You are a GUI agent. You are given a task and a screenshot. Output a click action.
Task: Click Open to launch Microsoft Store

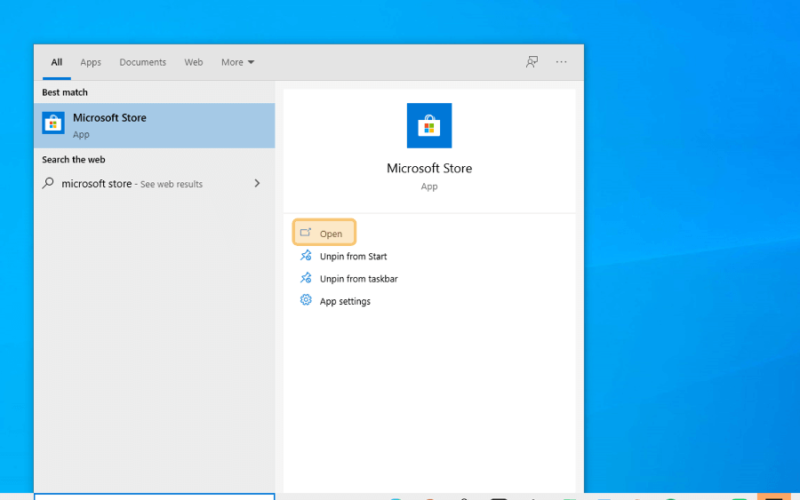click(x=324, y=233)
